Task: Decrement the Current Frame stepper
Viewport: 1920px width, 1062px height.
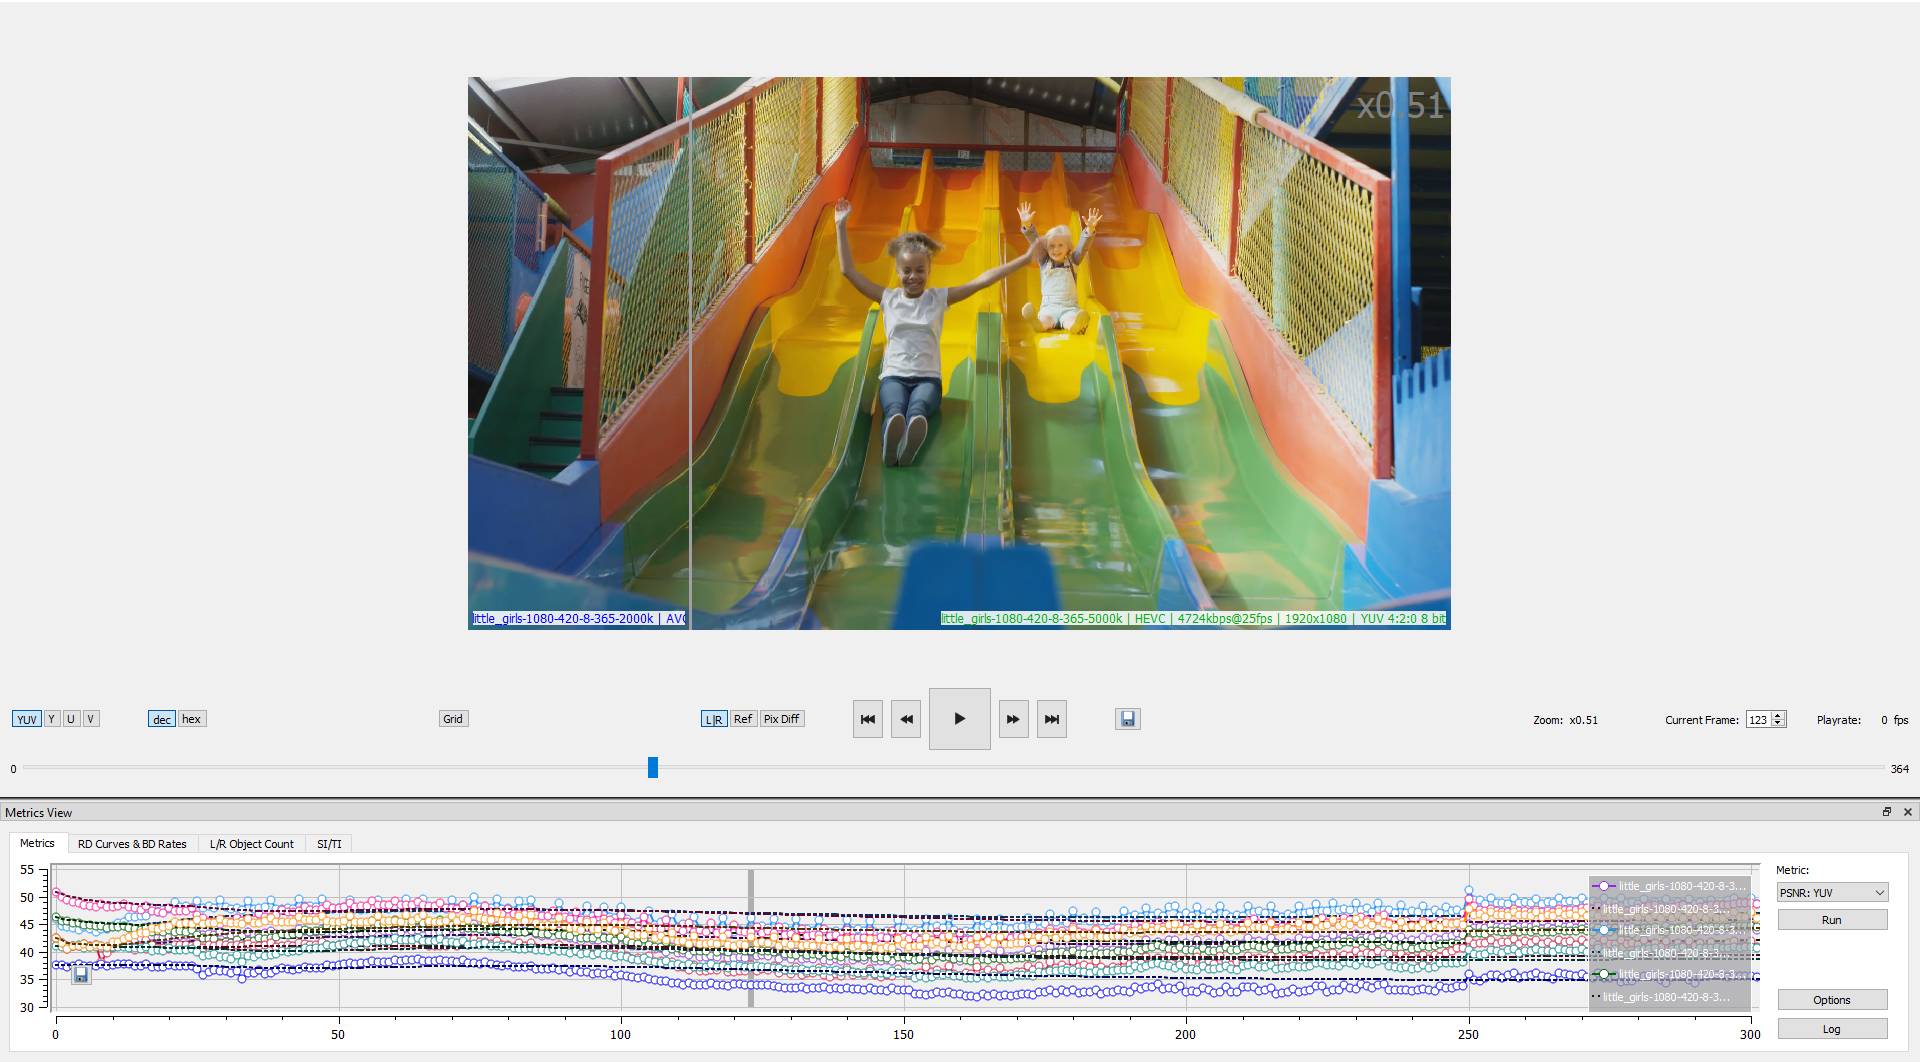Action: pyautogui.click(x=1778, y=723)
